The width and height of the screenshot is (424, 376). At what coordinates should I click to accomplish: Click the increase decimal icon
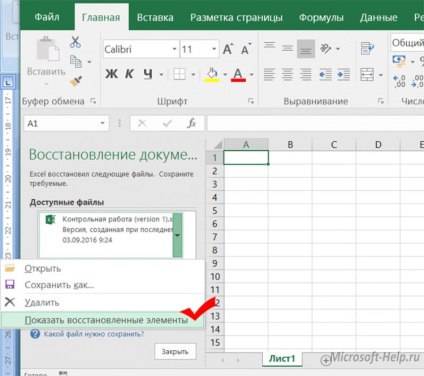tap(399, 81)
